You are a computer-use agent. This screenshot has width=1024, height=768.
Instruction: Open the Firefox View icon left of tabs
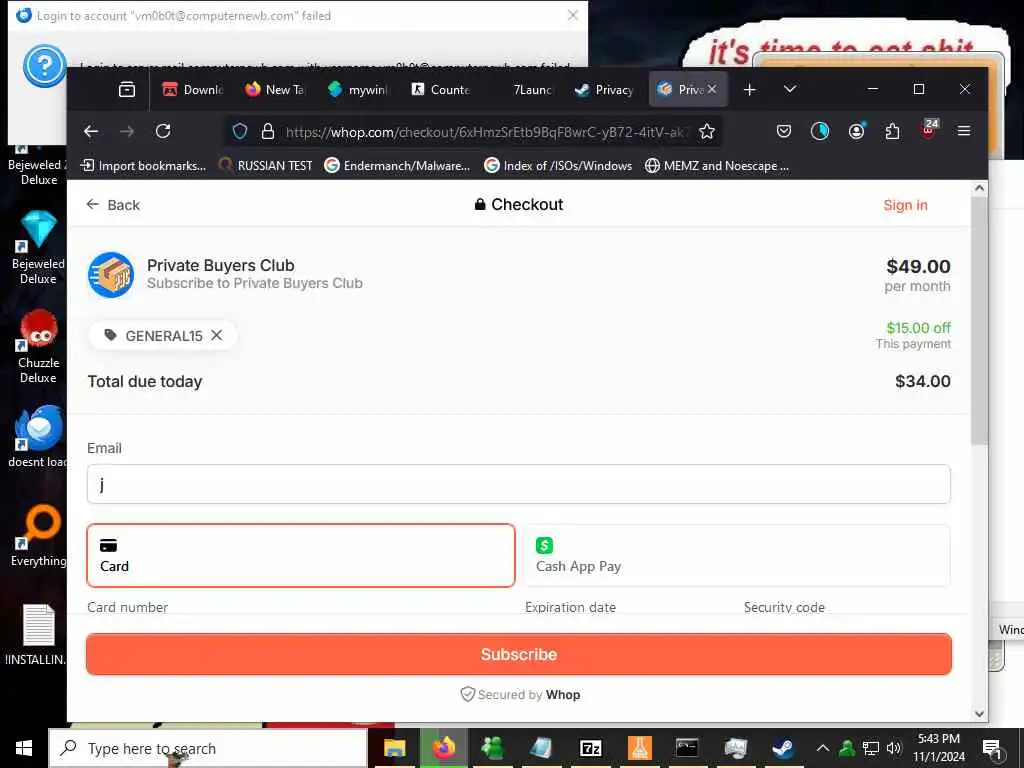point(127,89)
